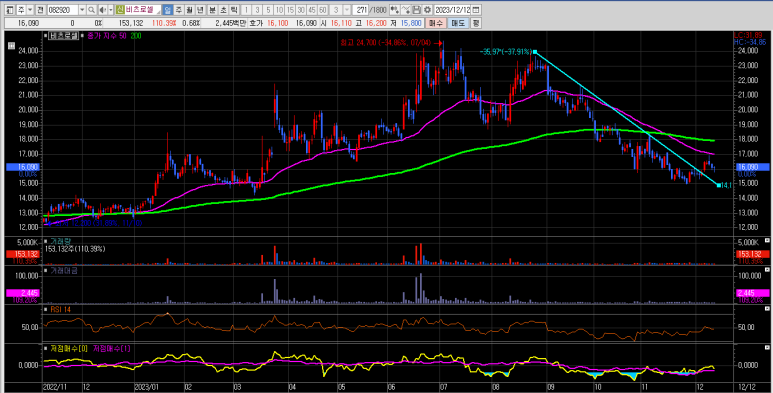This screenshot has width=773, height=393.
Task: Choose the 15 interval button
Action: pyautogui.click(x=290, y=10)
